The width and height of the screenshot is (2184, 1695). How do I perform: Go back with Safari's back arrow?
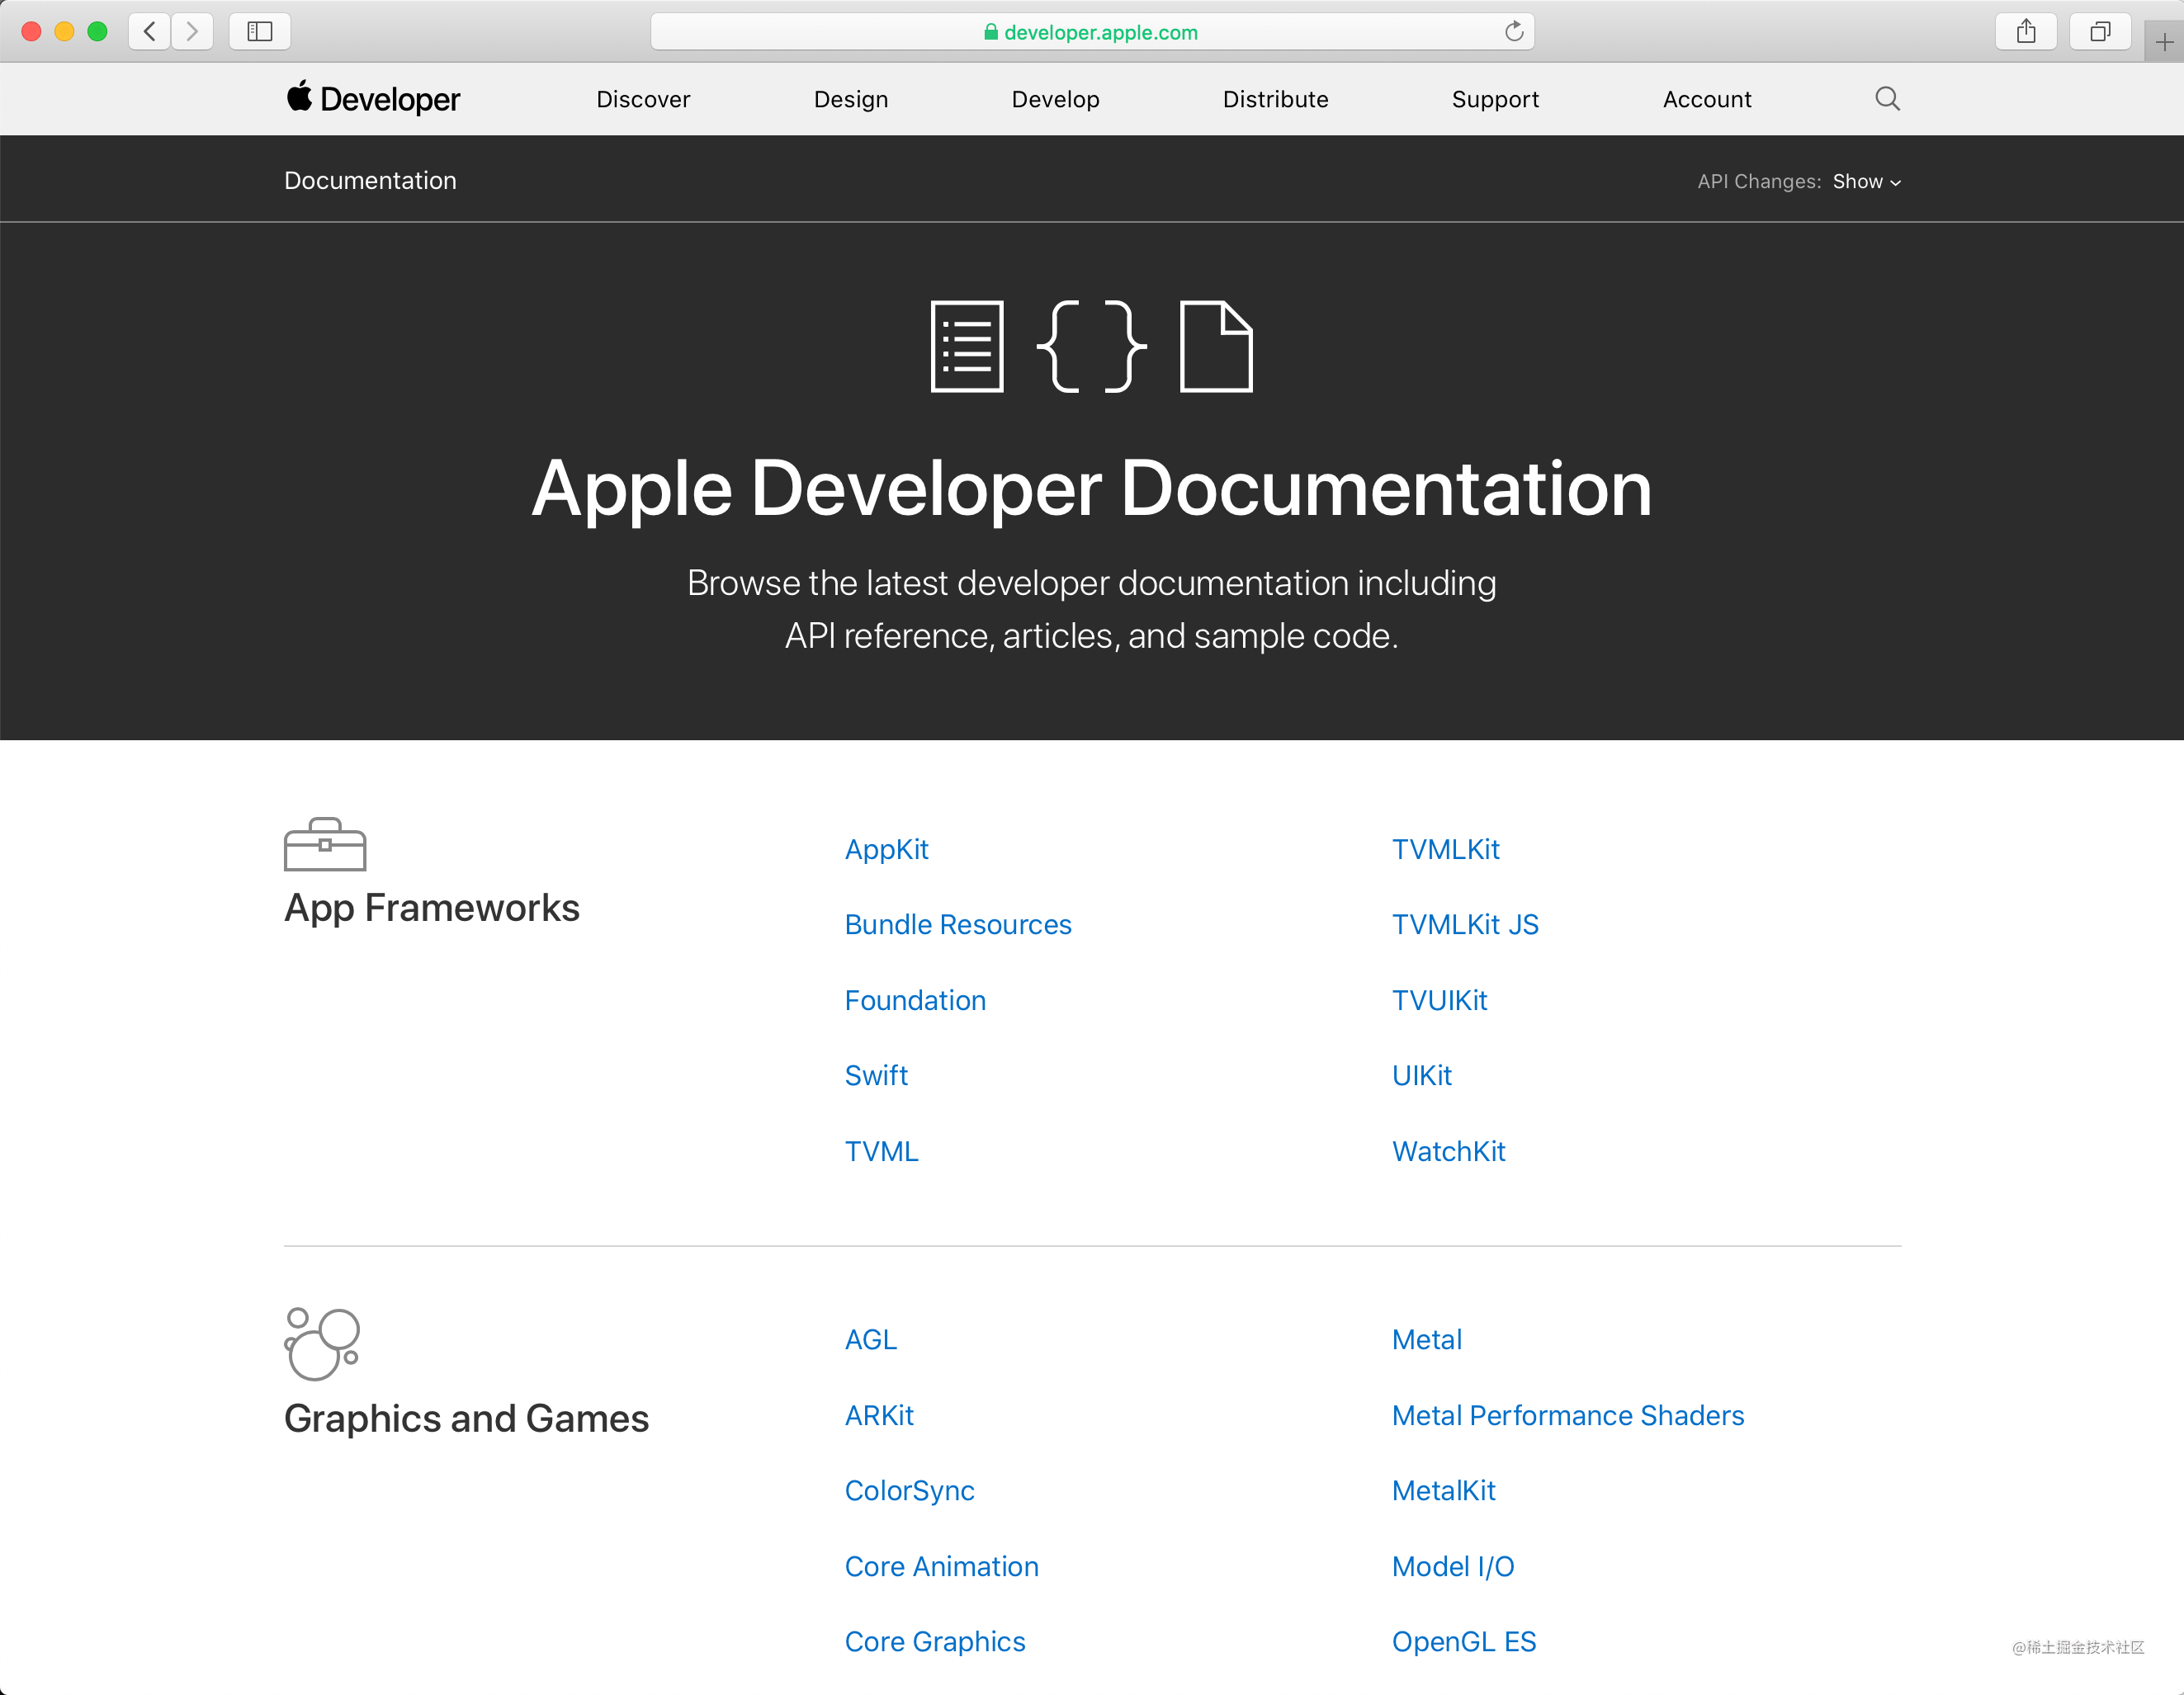149,32
